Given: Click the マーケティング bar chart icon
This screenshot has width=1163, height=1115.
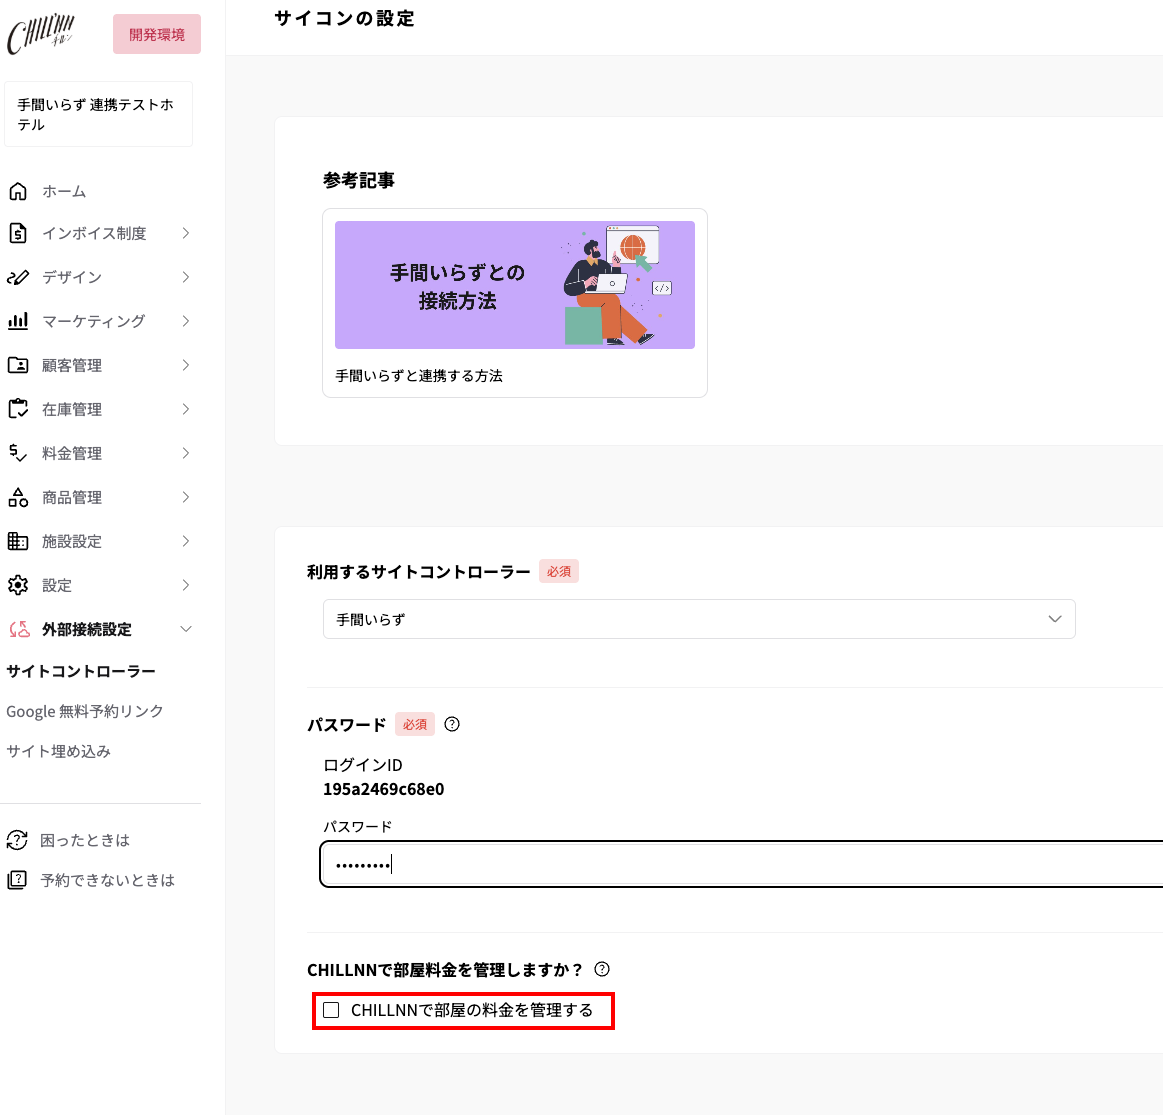Looking at the screenshot, I should coord(18,320).
